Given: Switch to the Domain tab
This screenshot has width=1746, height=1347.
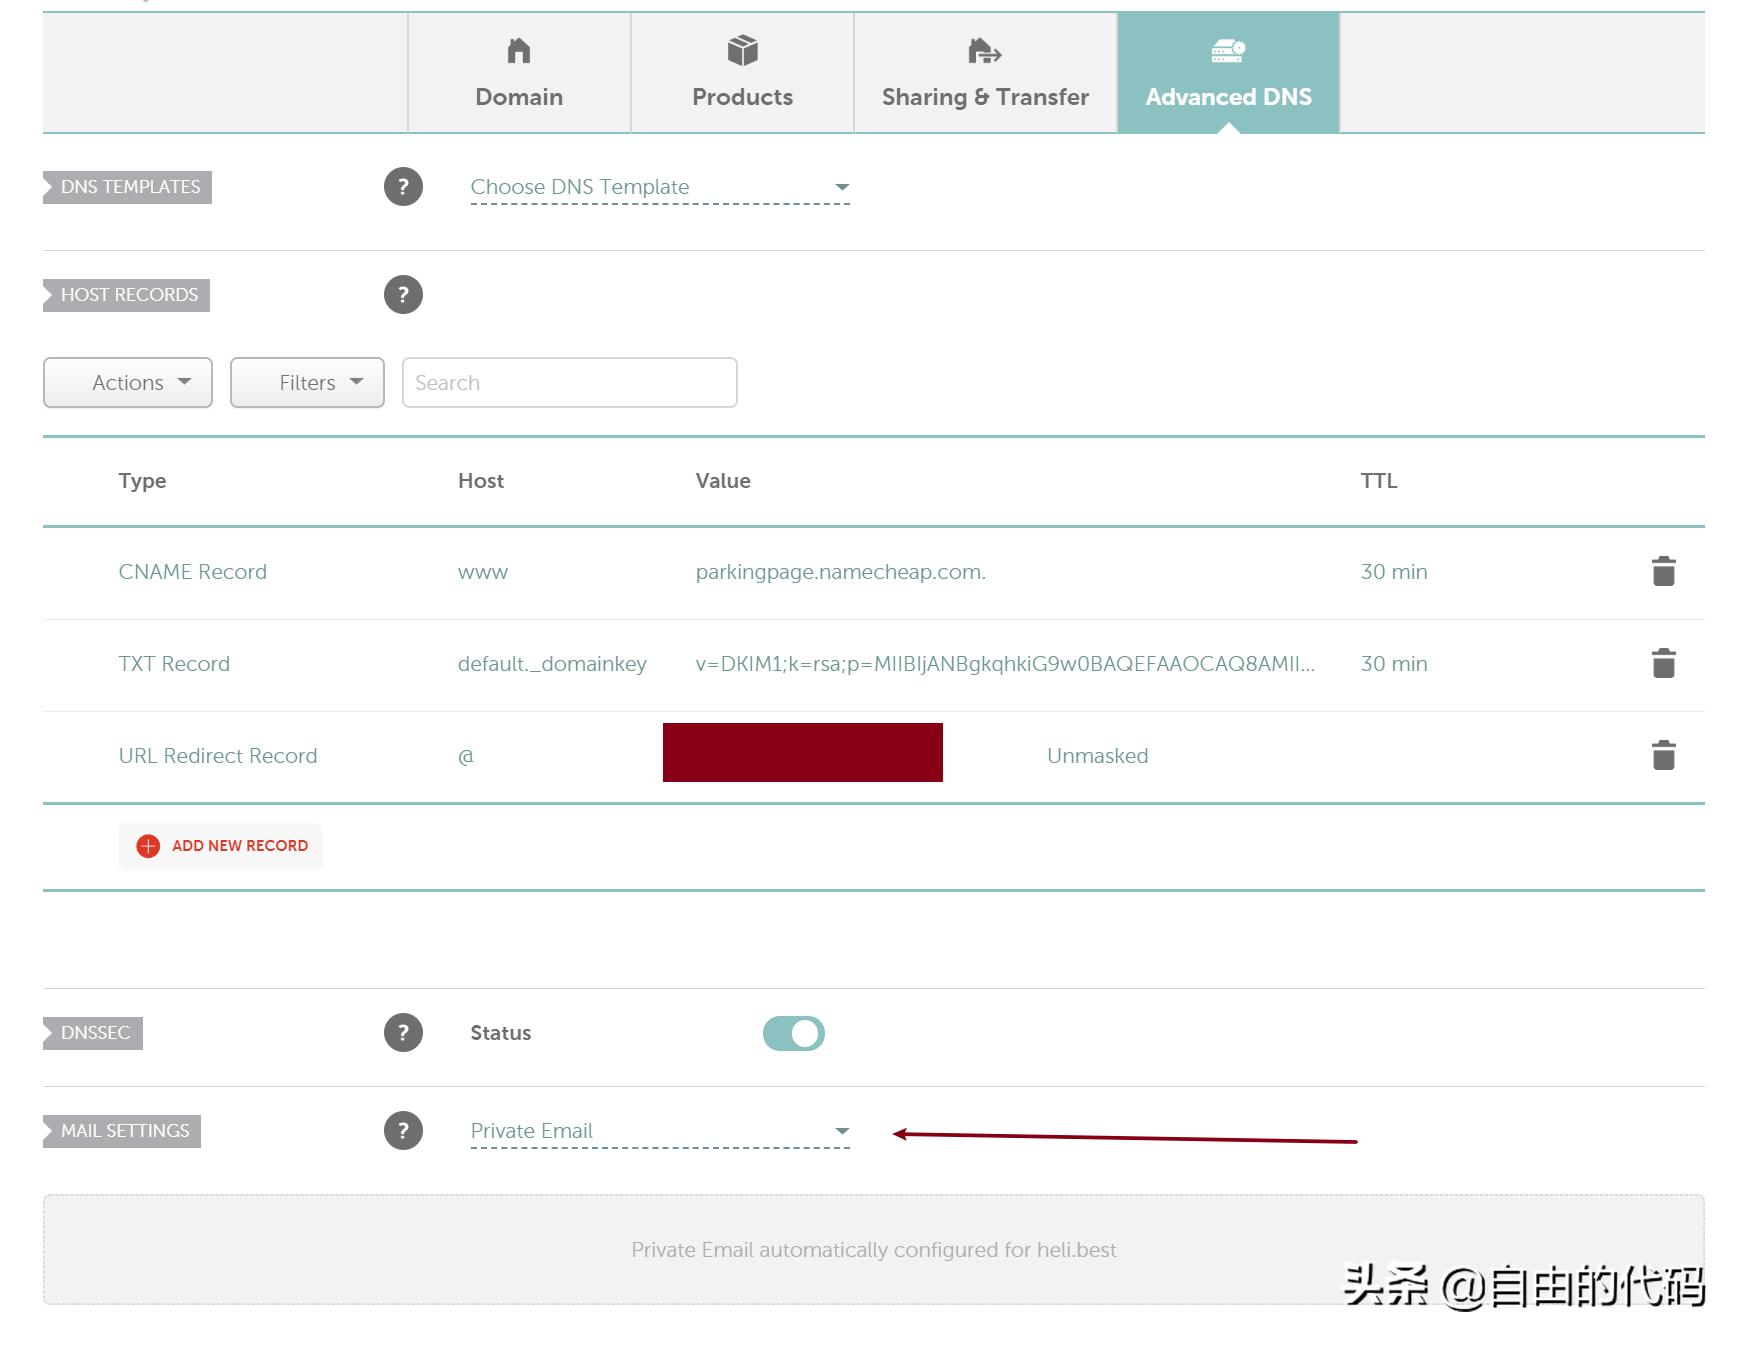Looking at the screenshot, I should 519,73.
